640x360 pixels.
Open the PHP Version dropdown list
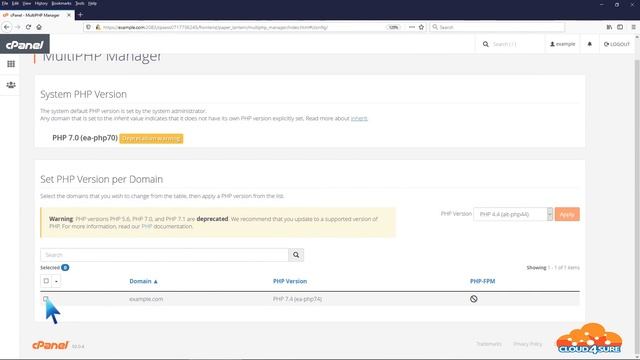pyautogui.click(x=513, y=214)
